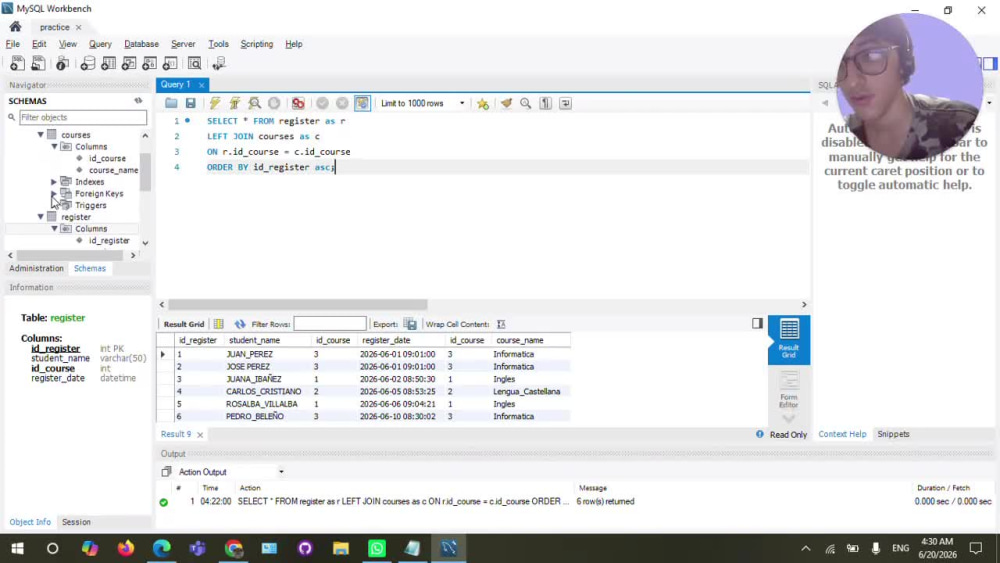Image resolution: width=1000 pixels, height=563 pixels.
Task: Refresh result grid data icon
Action: [240, 324]
